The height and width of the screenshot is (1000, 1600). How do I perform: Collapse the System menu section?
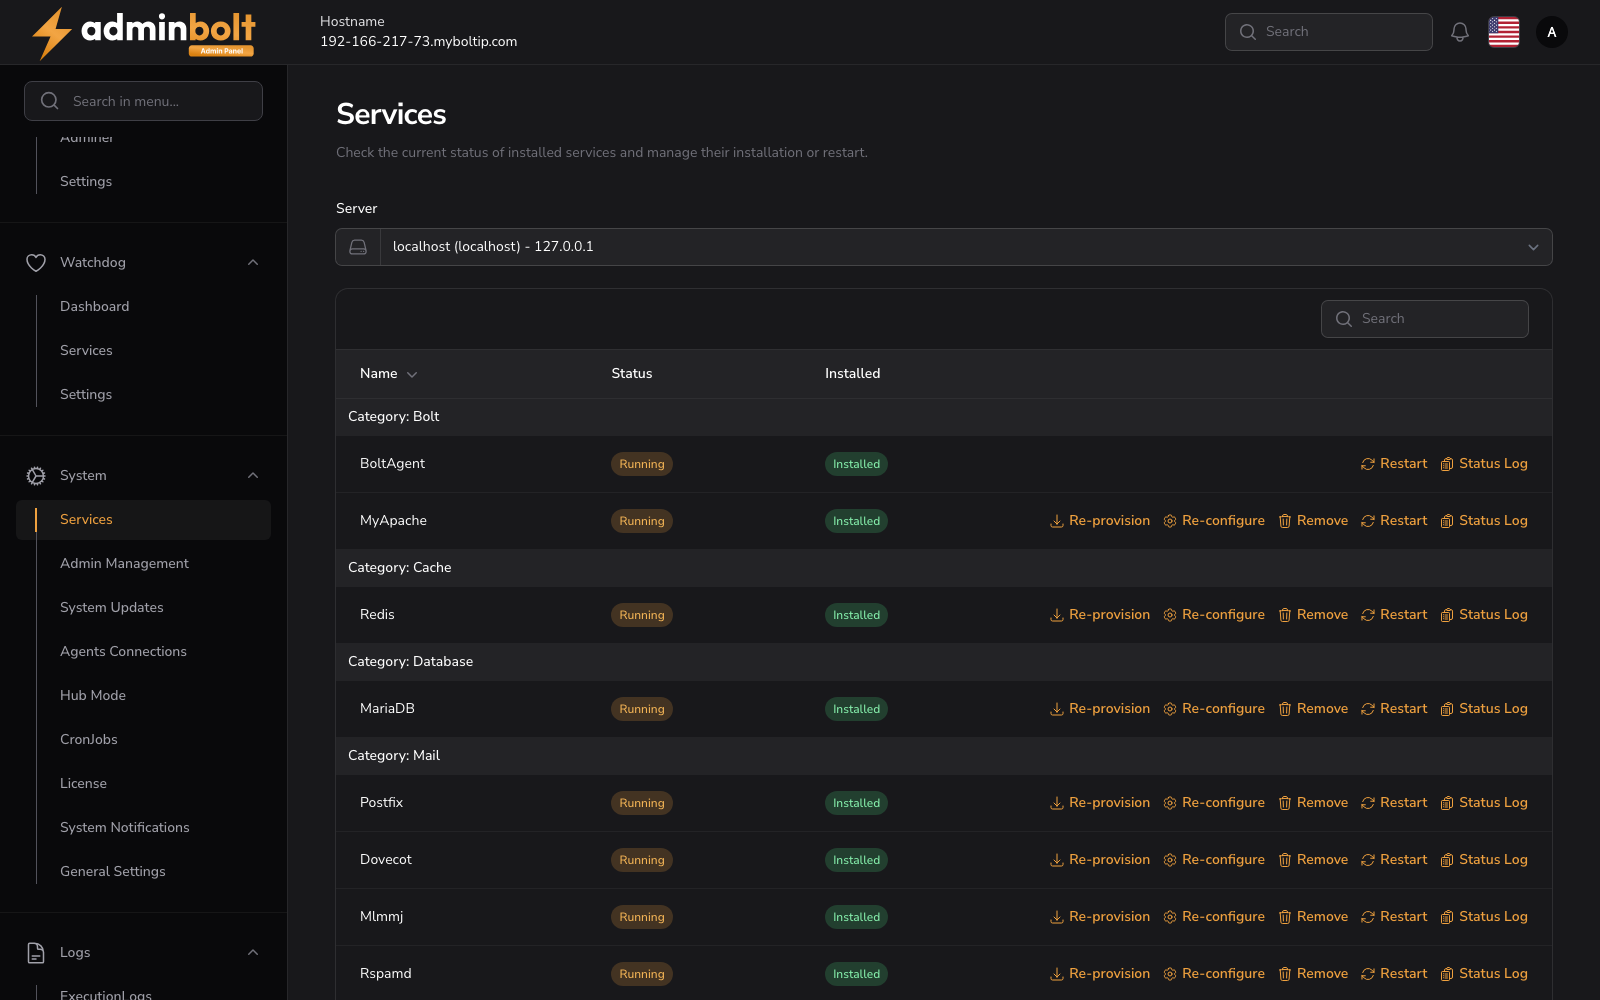click(x=253, y=476)
